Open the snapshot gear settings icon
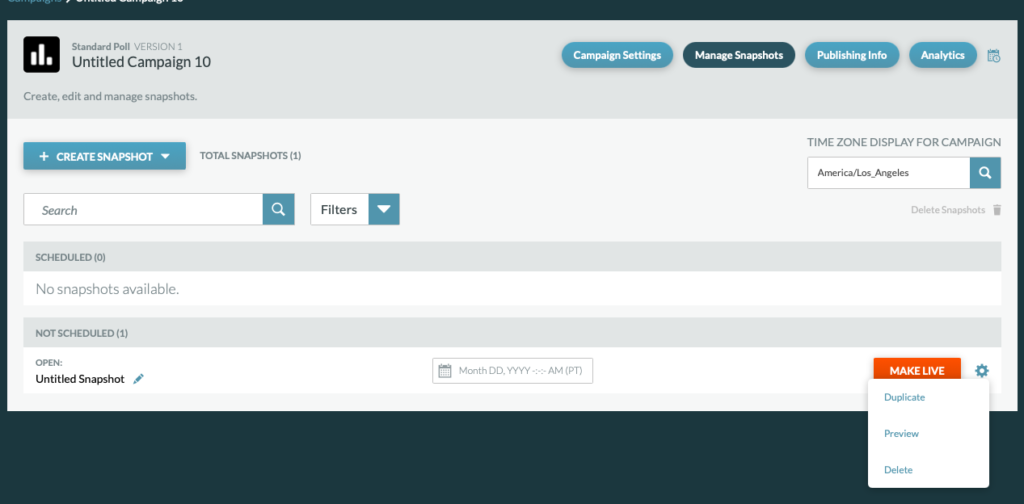1024x504 pixels. pyautogui.click(x=981, y=371)
